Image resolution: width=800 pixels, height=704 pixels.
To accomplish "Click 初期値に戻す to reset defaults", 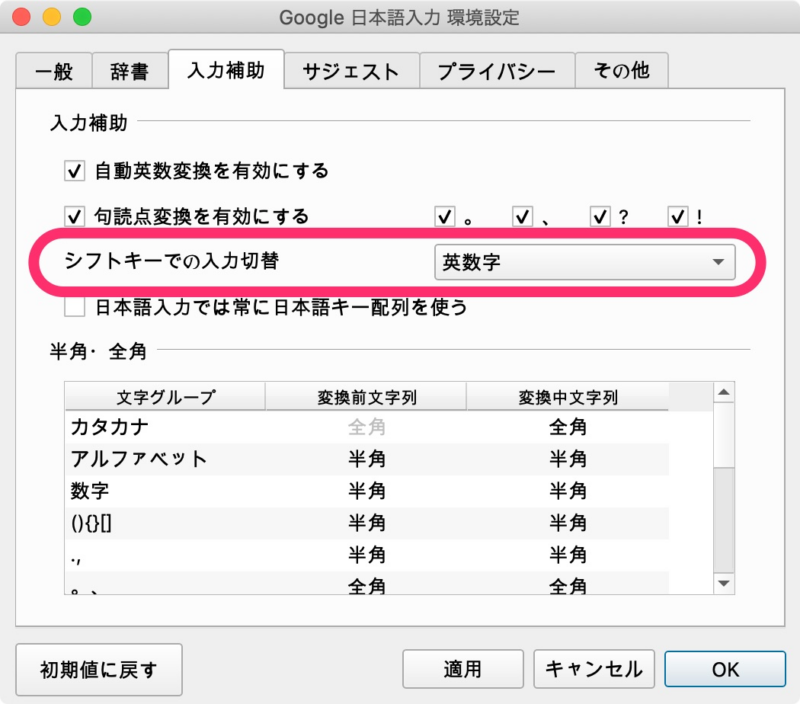I will click(99, 669).
